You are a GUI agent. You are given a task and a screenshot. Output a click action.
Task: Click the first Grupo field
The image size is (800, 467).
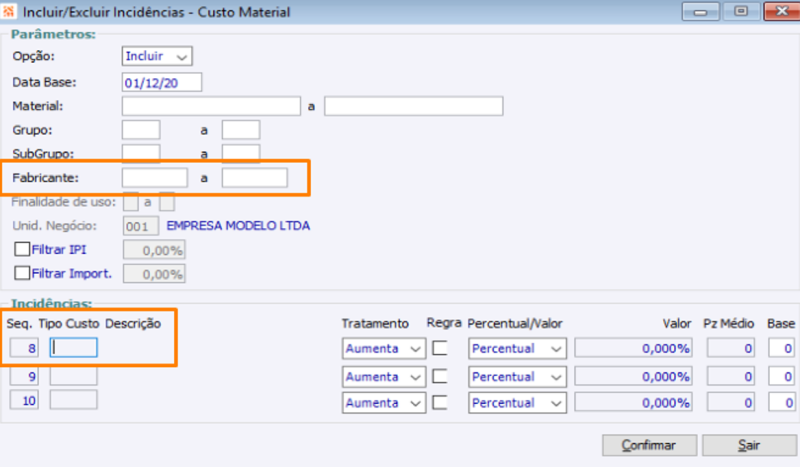click(141, 130)
